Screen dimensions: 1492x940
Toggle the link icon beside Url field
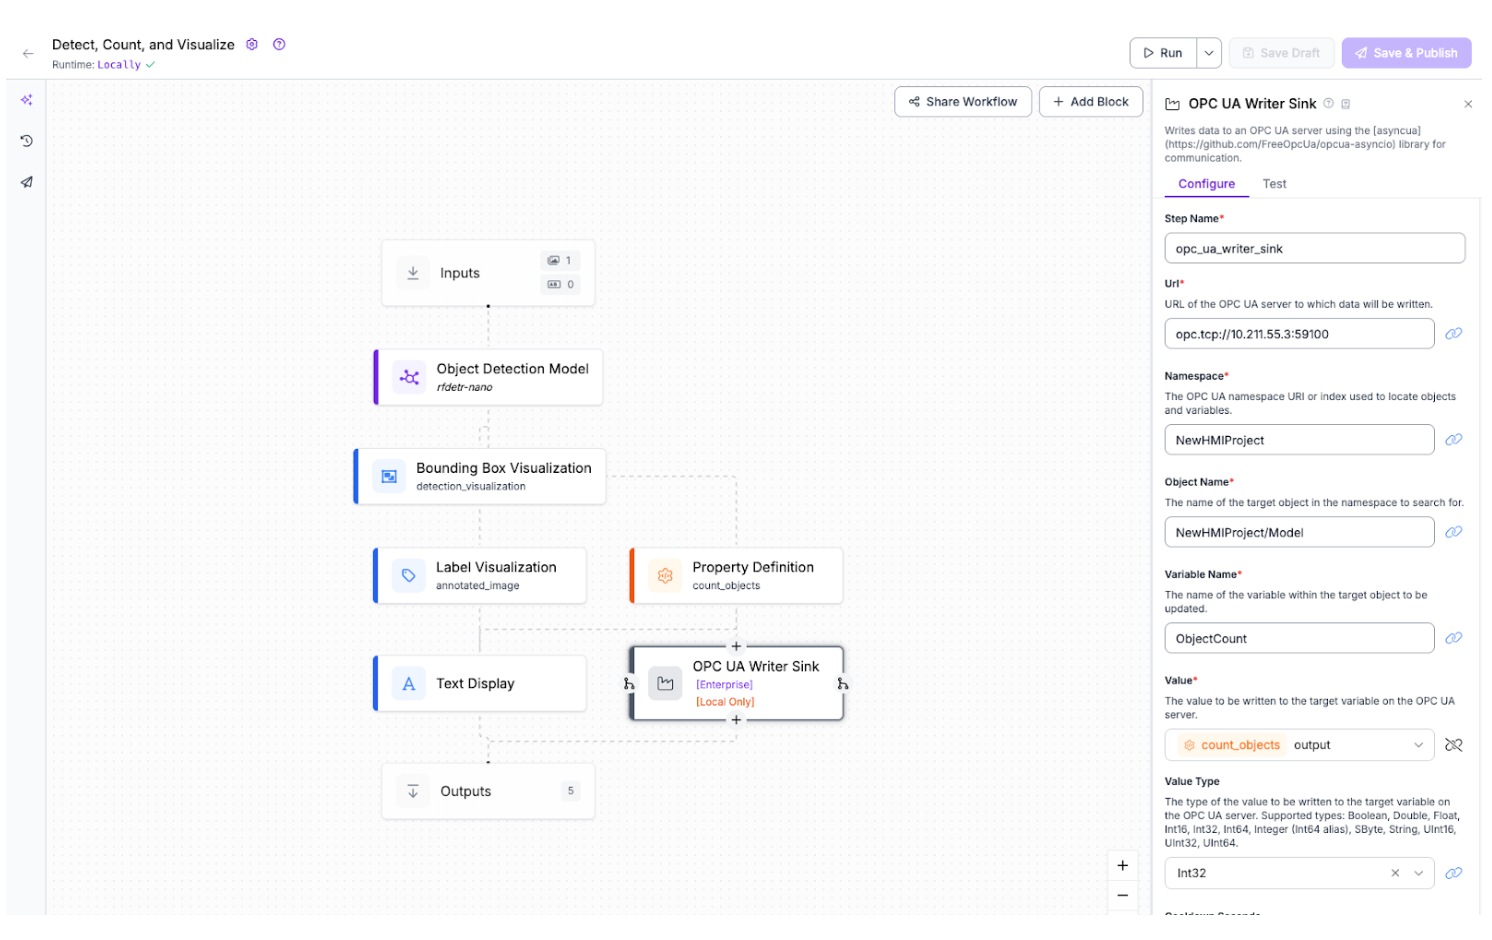pos(1453,334)
